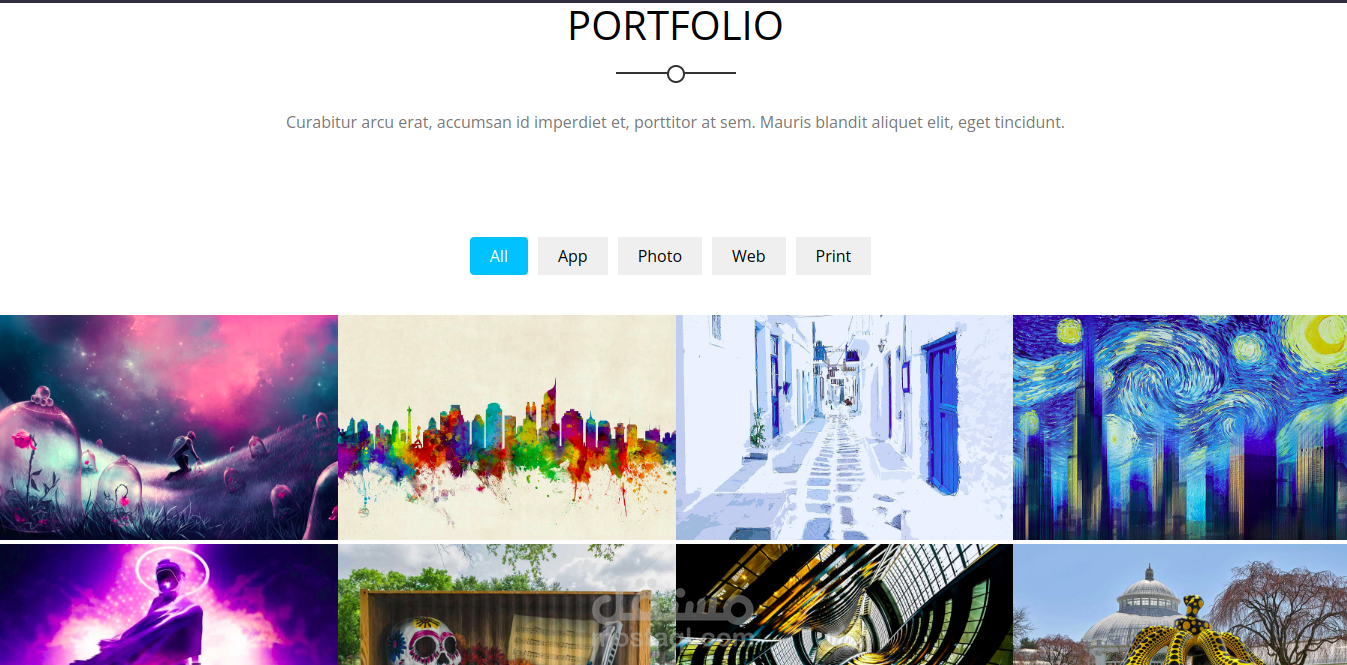Open the colorful watercolor city skyline image
Viewport: 1347px width, 665px height.
tap(507, 427)
